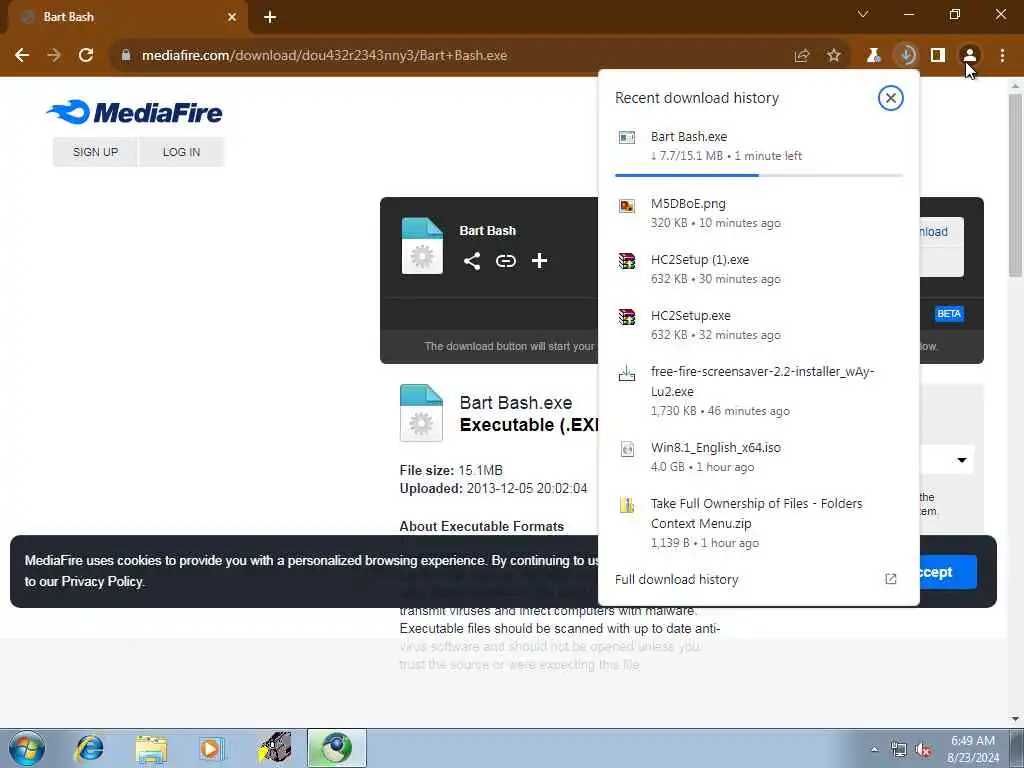Screen dimensions: 1024x768
Task: Click the Bart Bash.exe Executable file icon
Action: pyautogui.click(x=421, y=413)
